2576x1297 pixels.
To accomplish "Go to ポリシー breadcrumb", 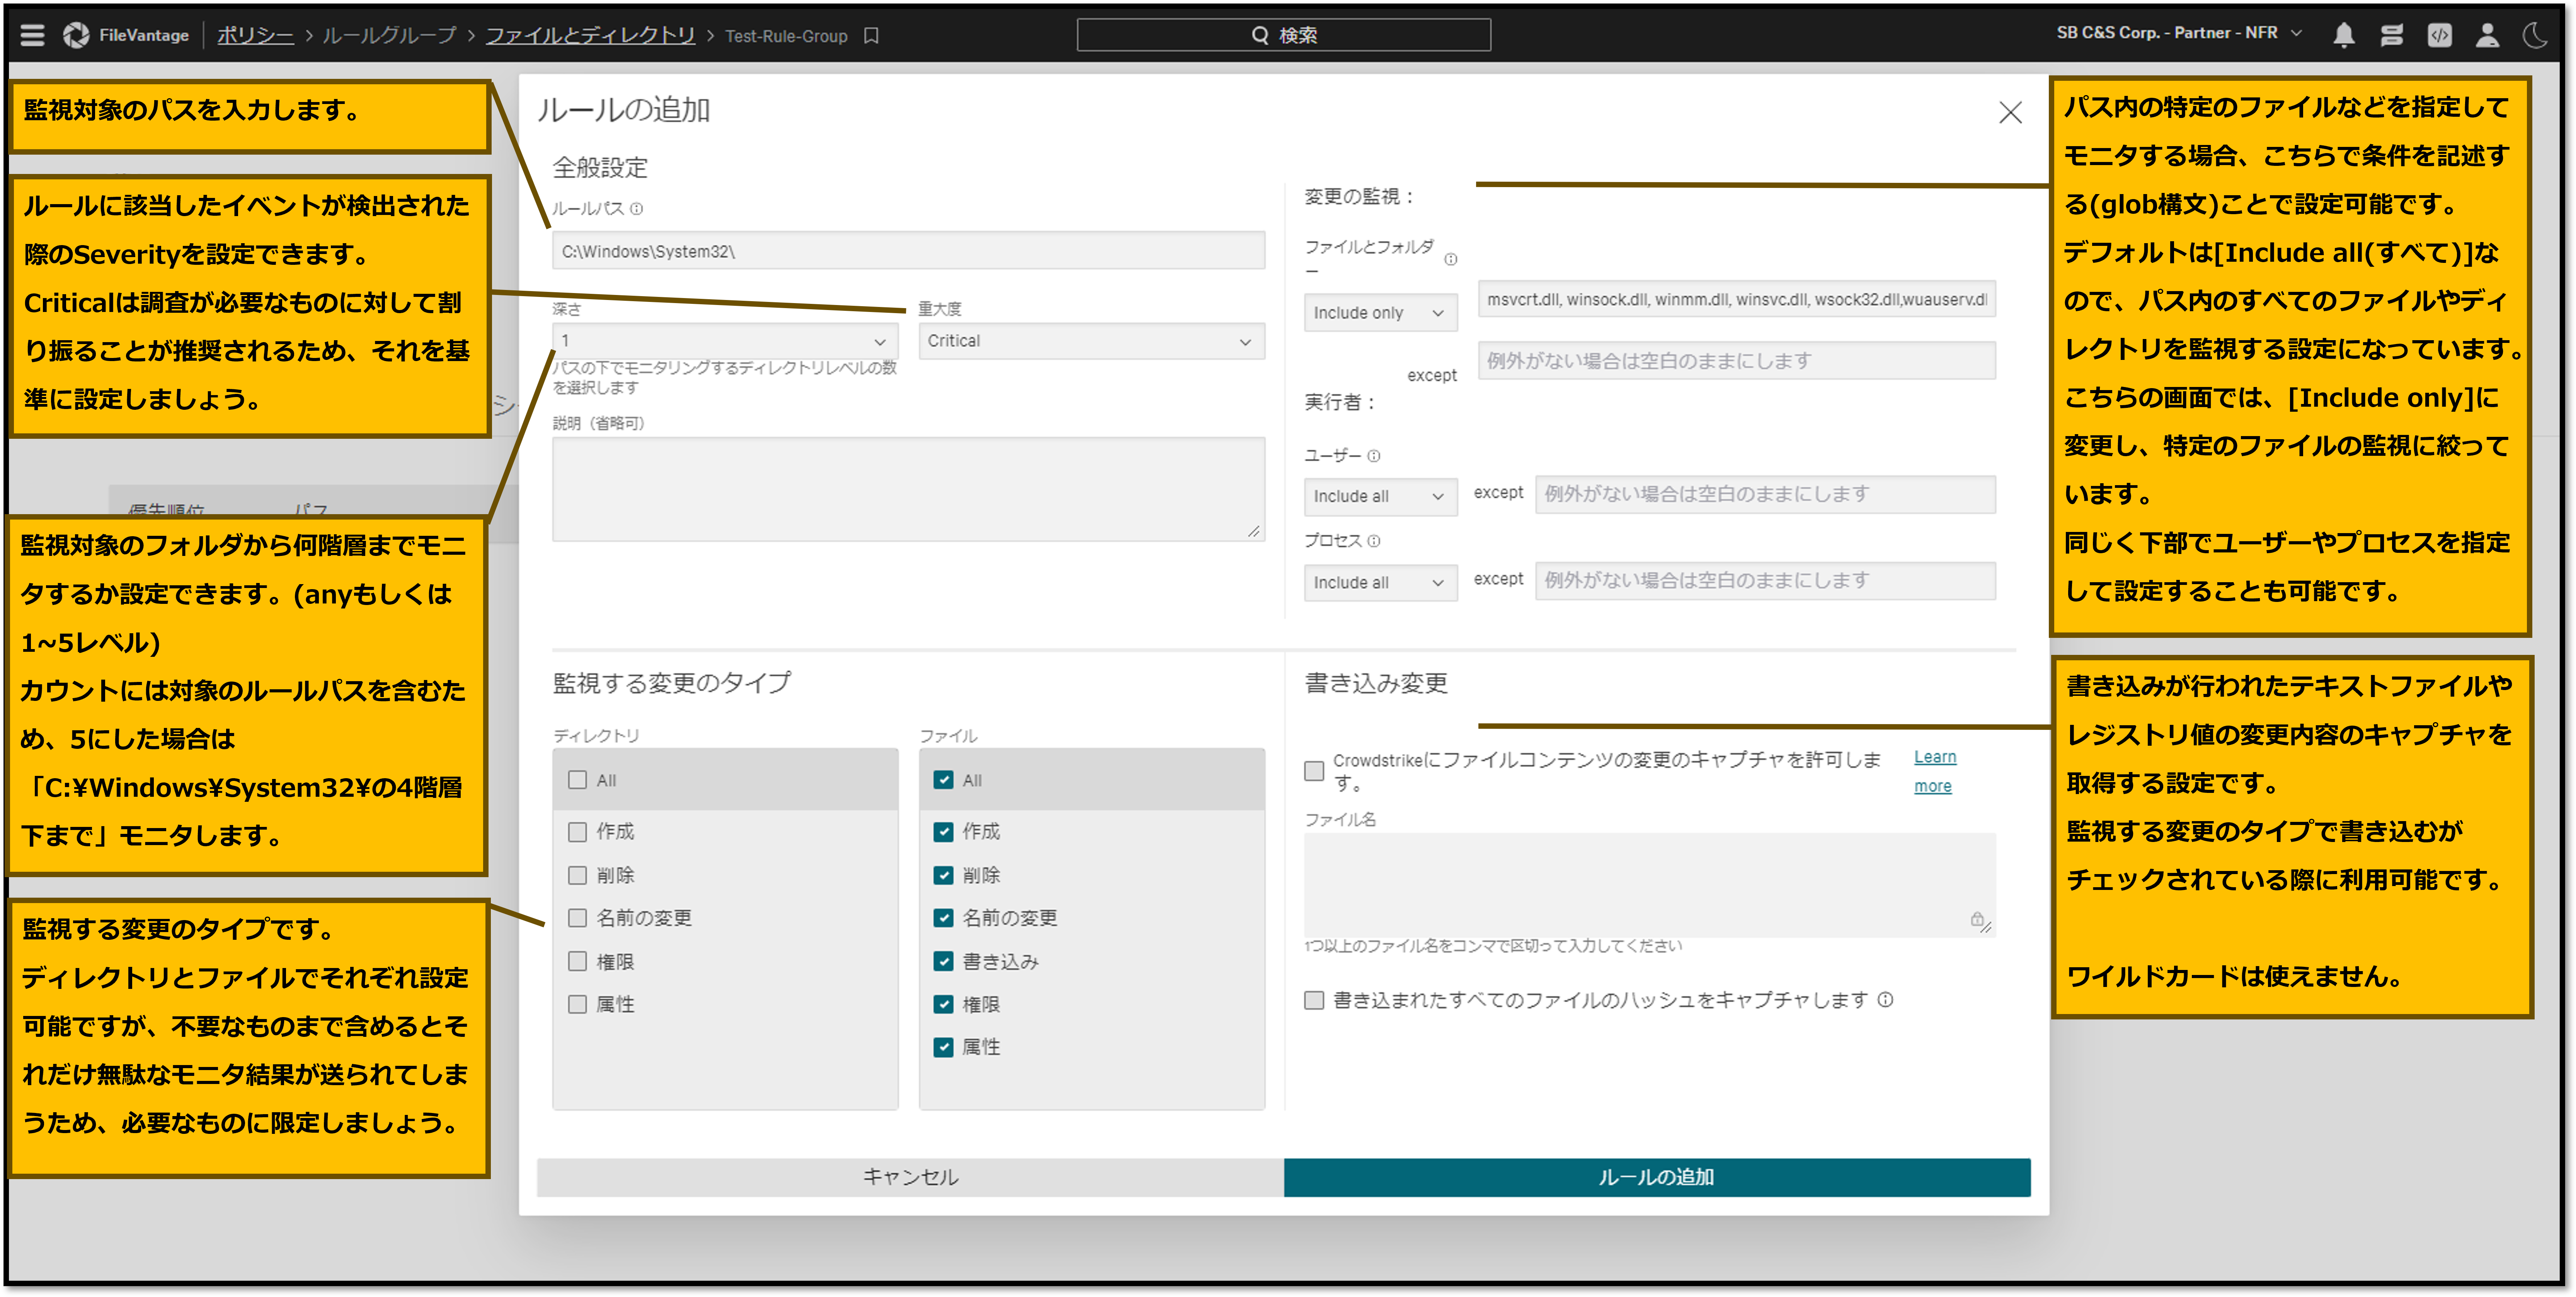I will (x=255, y=36).
